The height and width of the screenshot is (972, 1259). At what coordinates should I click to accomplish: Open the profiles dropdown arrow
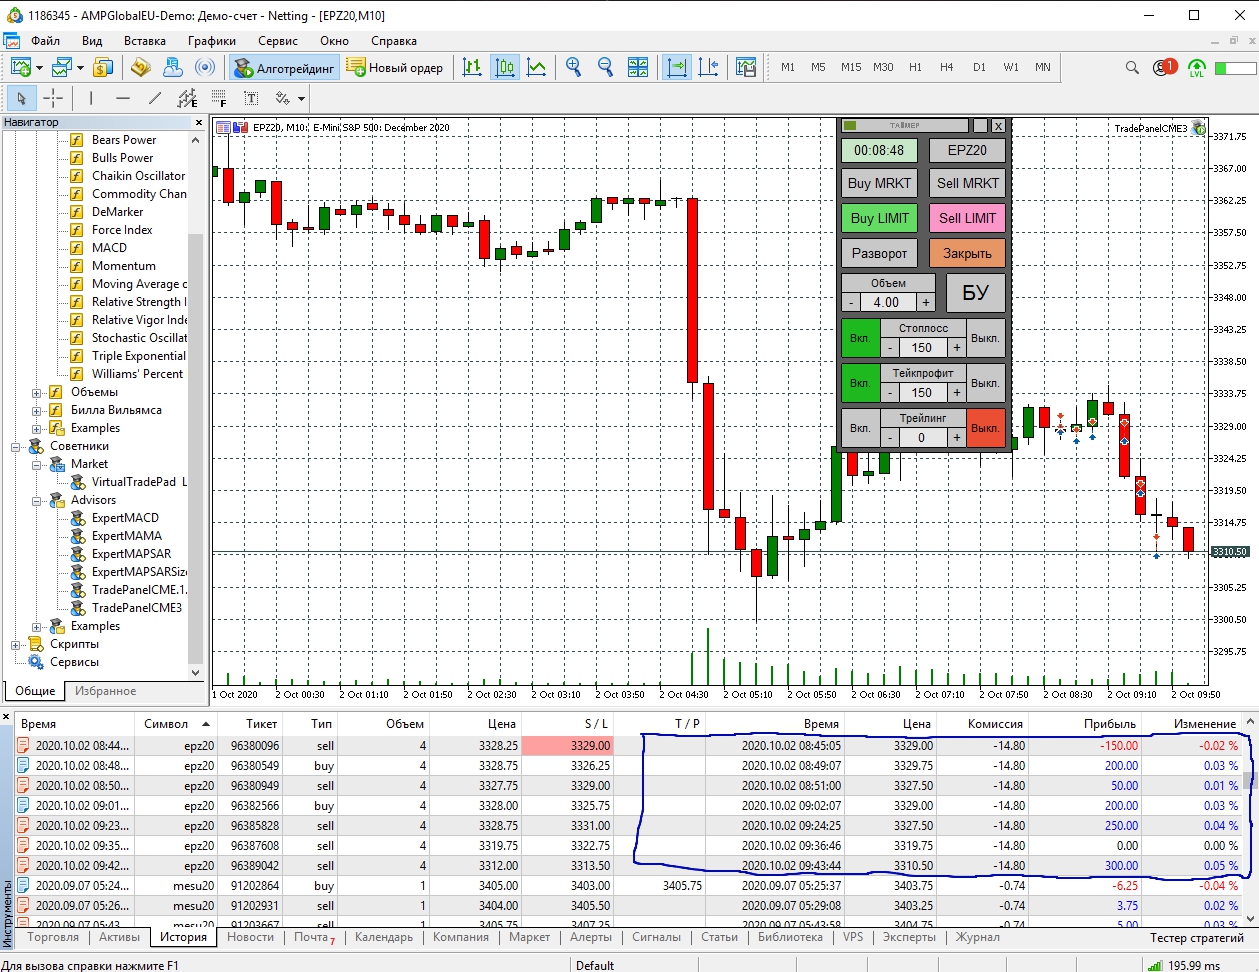(x=80, y=68)
